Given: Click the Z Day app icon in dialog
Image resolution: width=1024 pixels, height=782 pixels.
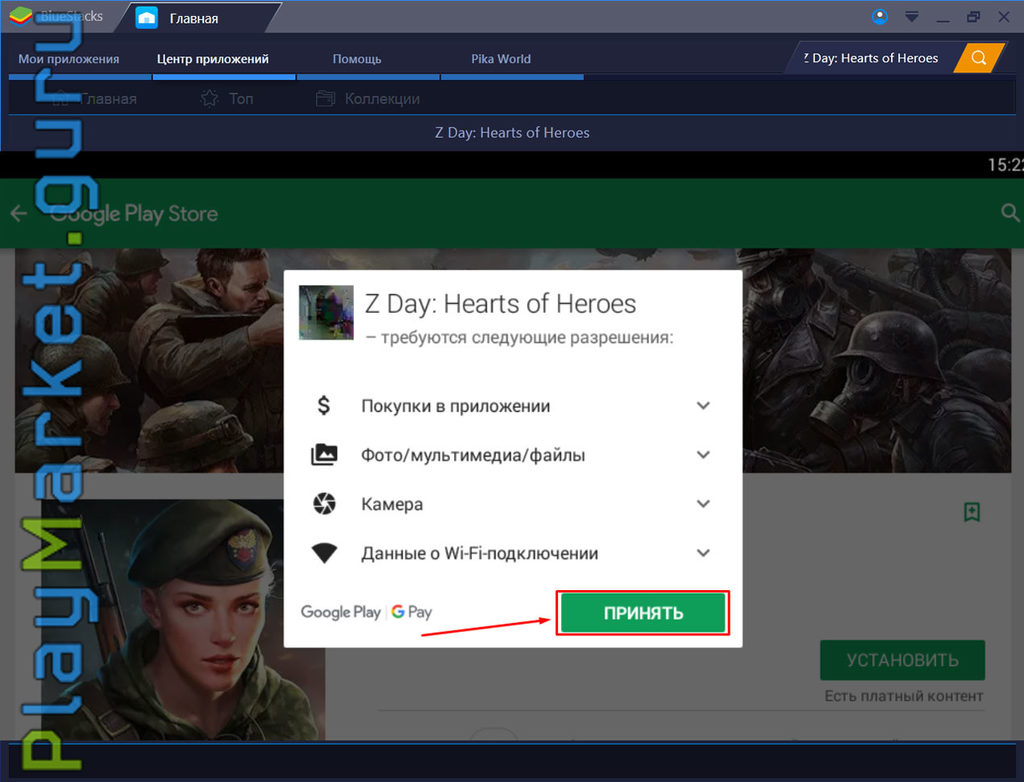Looking at the screenshot, I should 326,312.
